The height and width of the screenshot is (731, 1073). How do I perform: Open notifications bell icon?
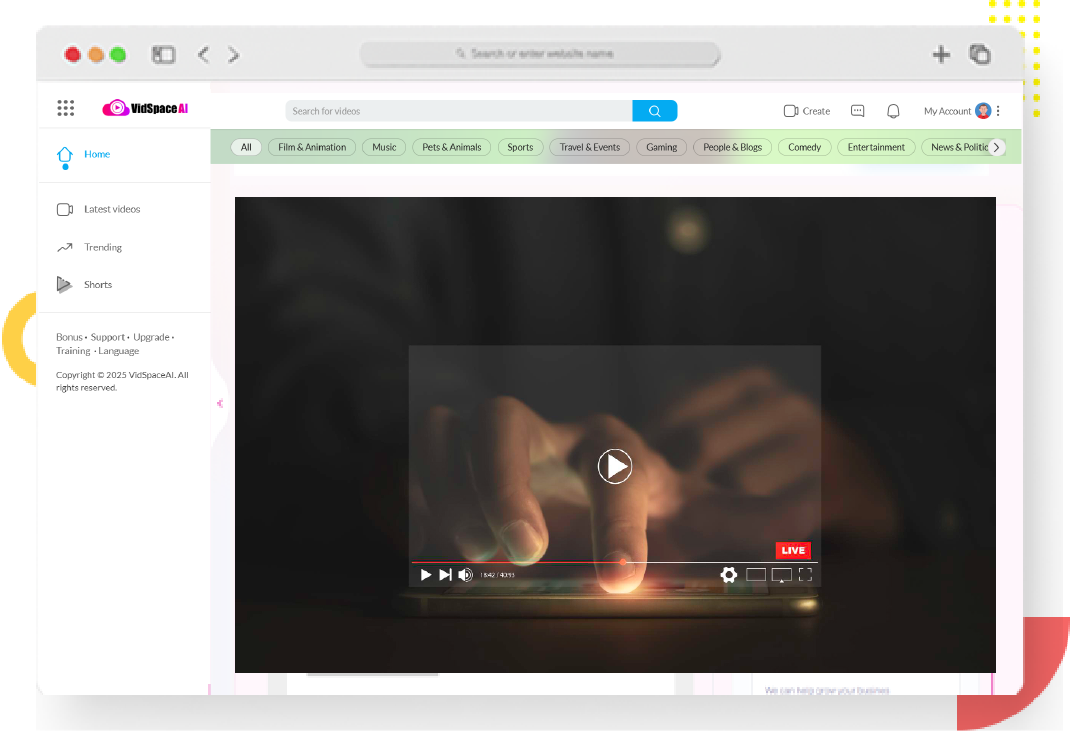click(x=893, y=111)
